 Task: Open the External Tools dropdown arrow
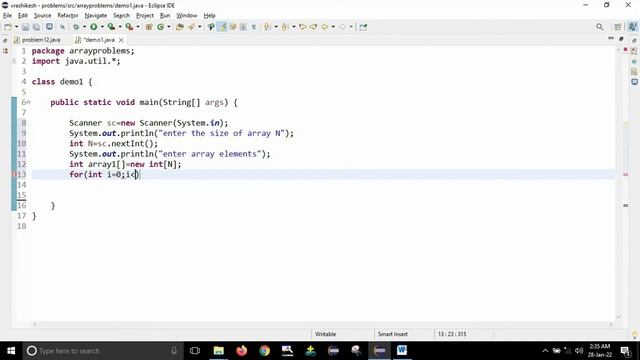[138, 27]
